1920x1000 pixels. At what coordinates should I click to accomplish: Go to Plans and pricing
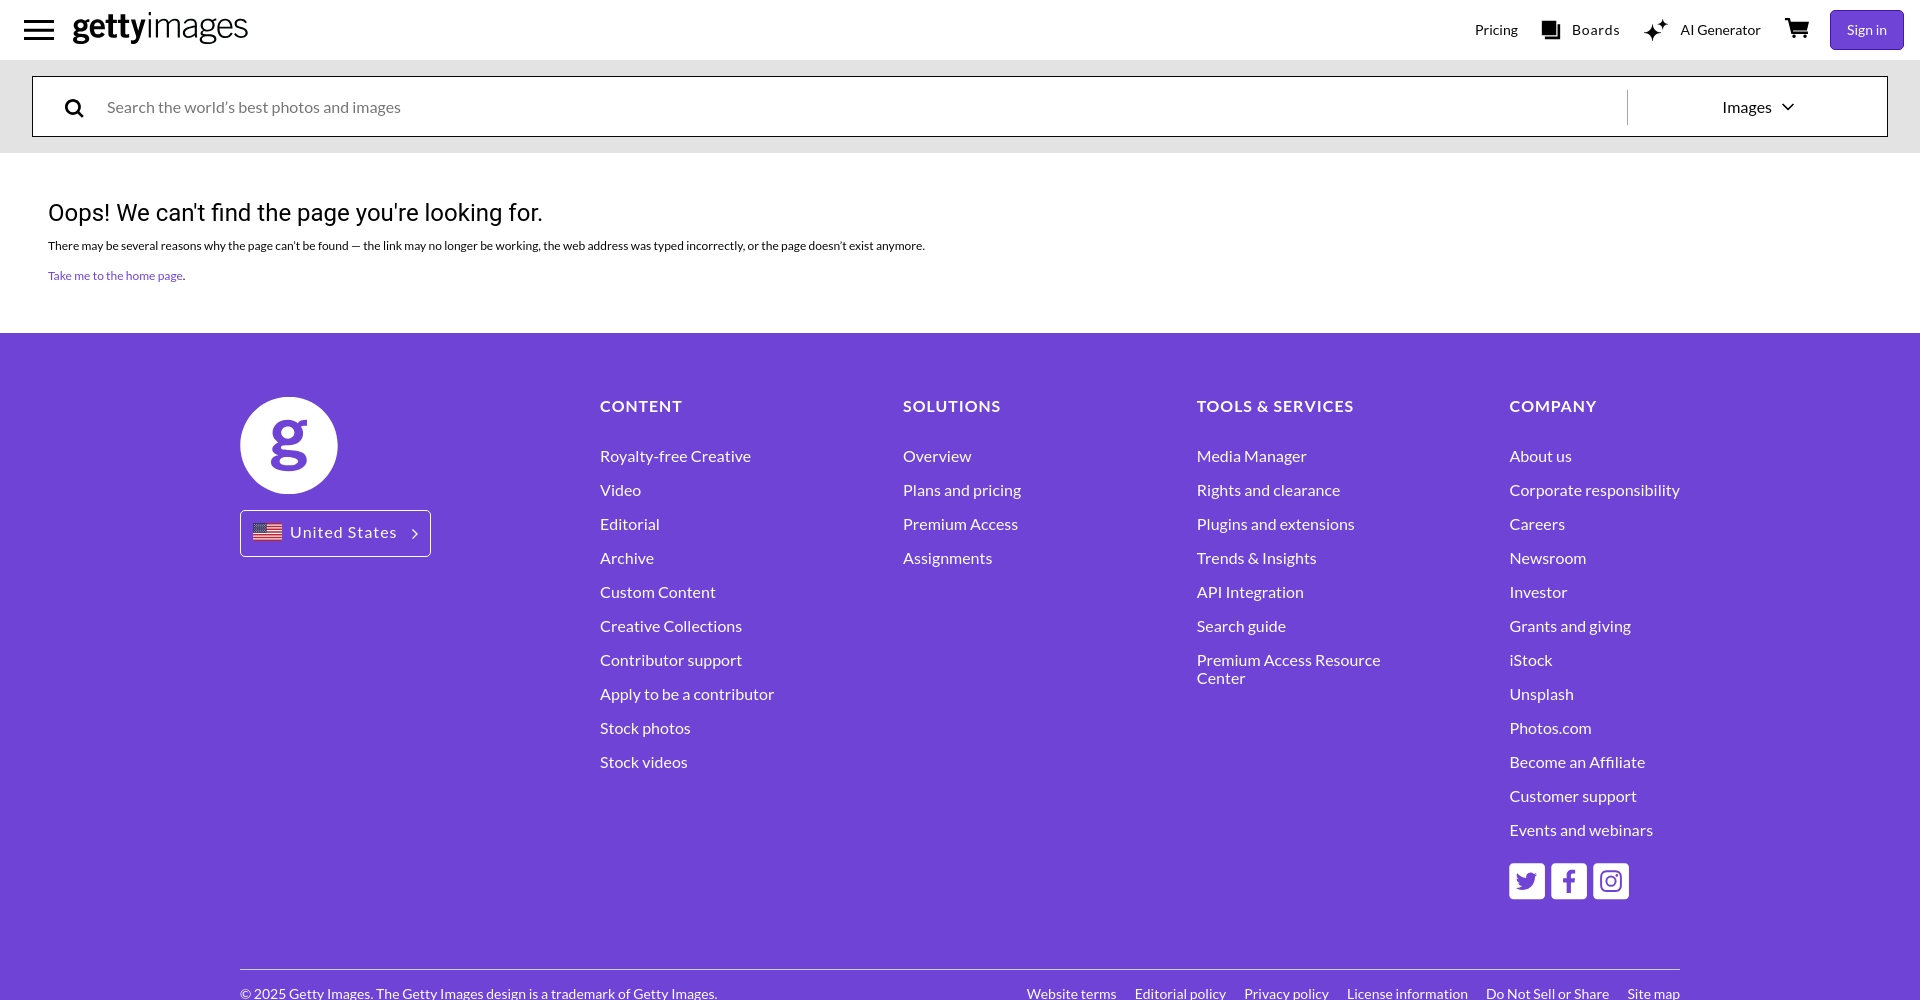pos(961,490)
